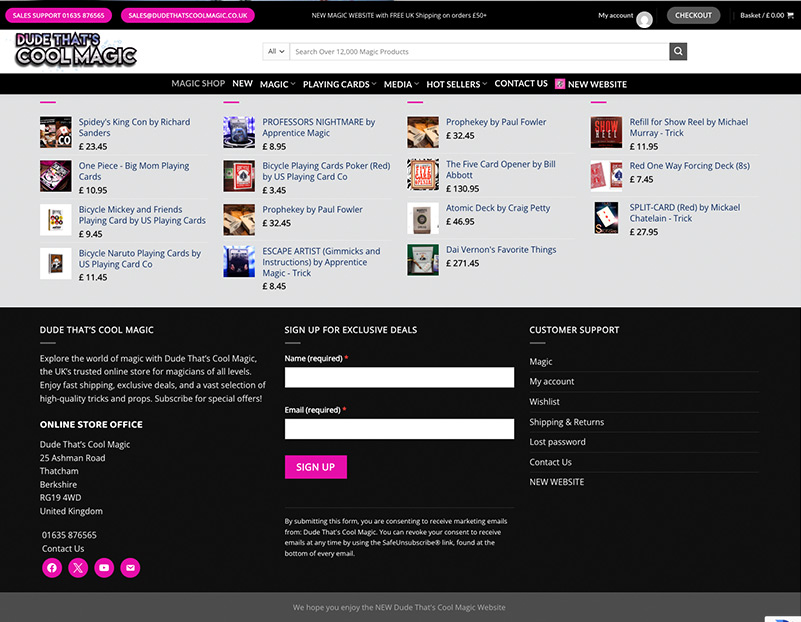
Task: Click the Email (required) input field
Action: tap(399, 429)
